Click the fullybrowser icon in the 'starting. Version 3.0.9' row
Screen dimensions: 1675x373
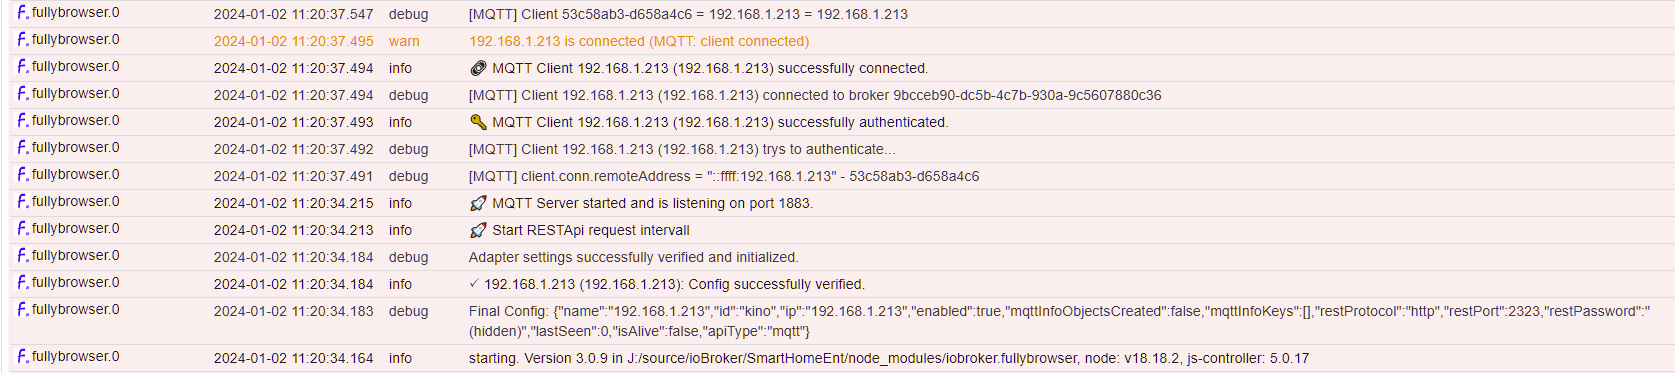coord(22,357)
